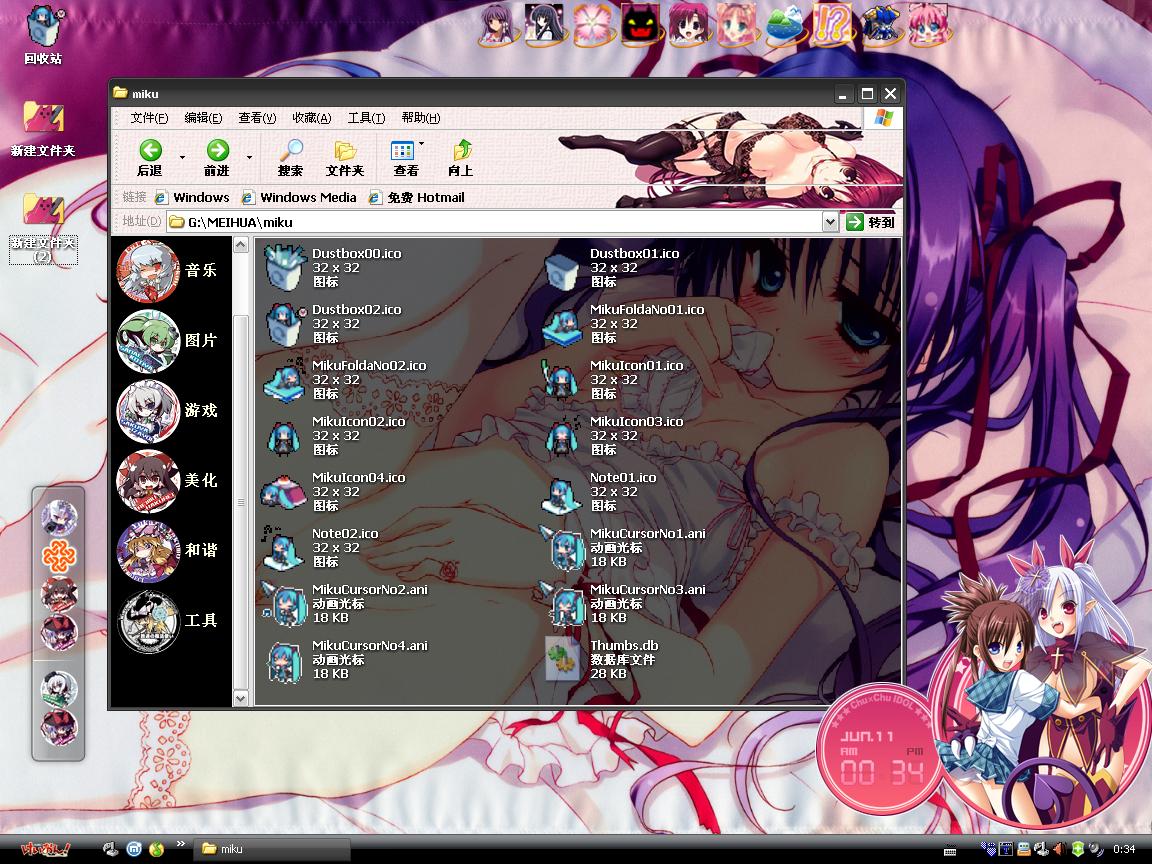1152x864 pixels.
Task: Click the Back (后退) arrow icon
Action: [151, 150]
